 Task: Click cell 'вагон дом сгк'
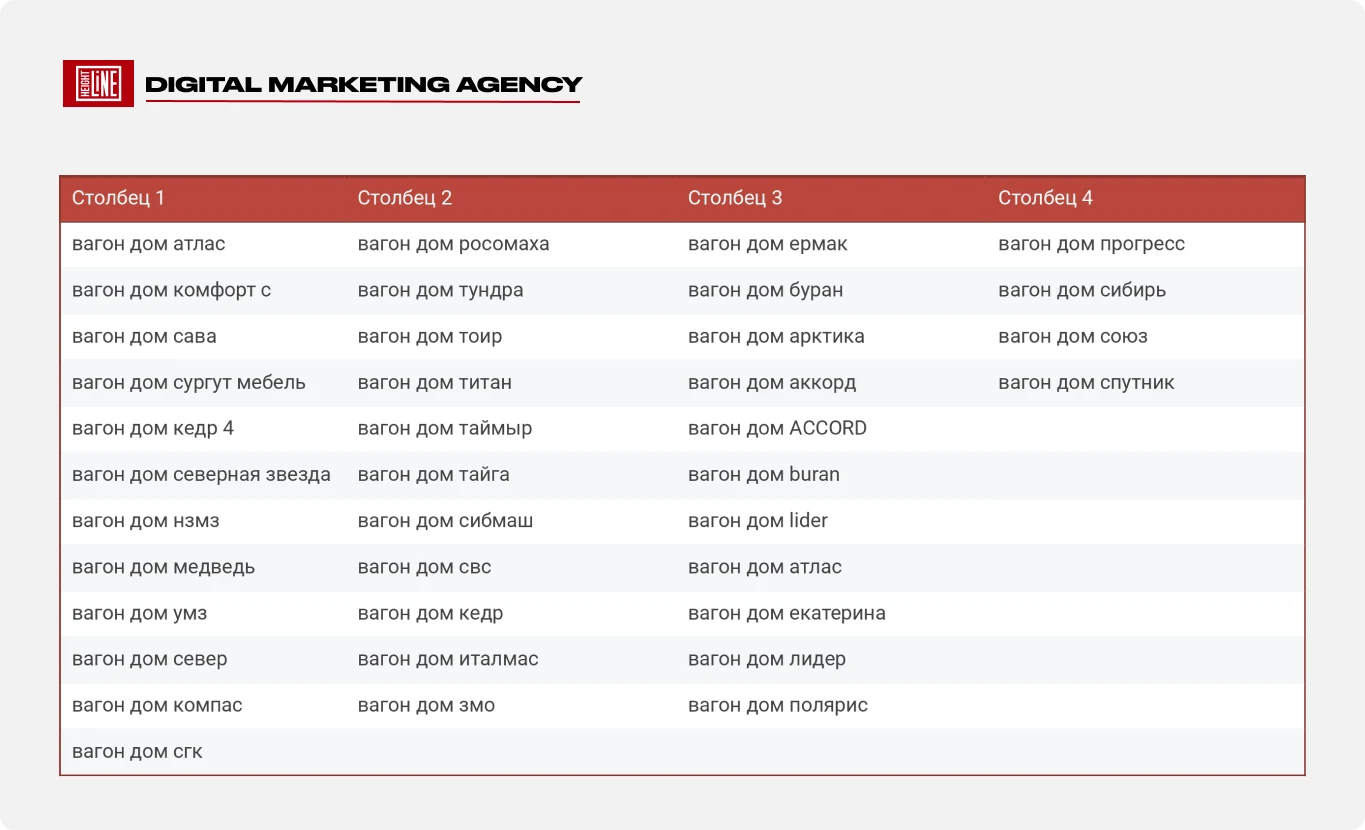click(137, 751)
